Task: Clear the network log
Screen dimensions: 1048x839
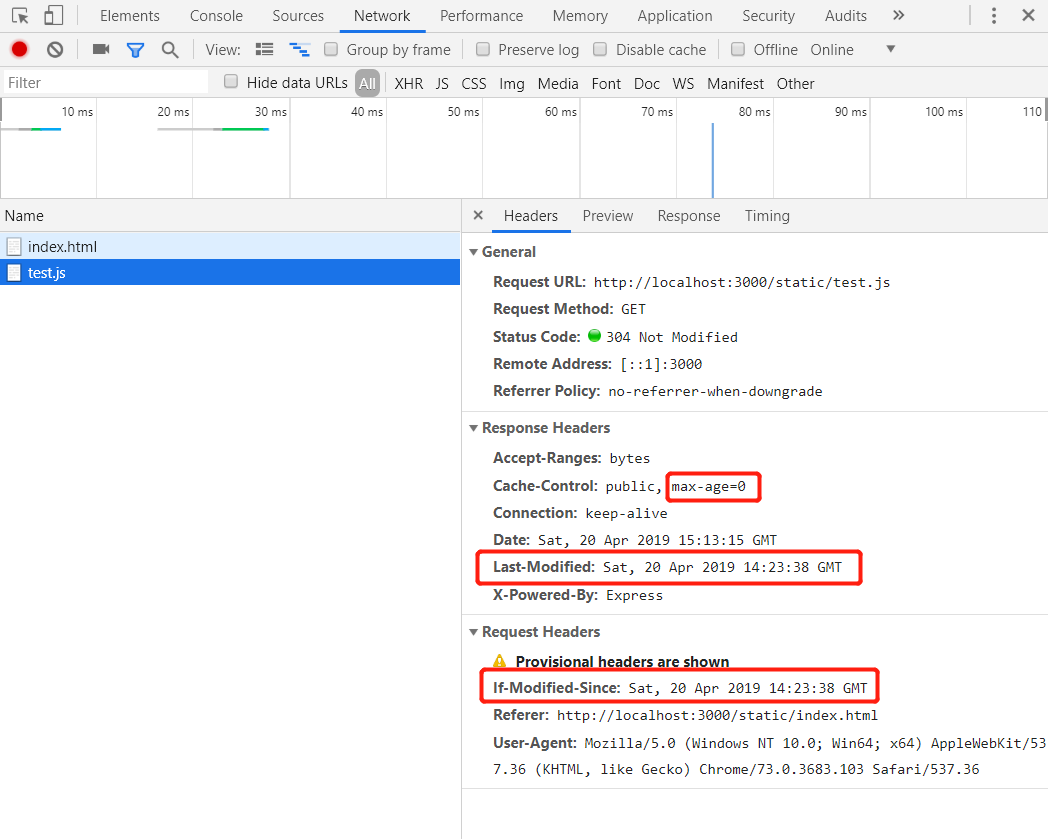Action: 55,49
